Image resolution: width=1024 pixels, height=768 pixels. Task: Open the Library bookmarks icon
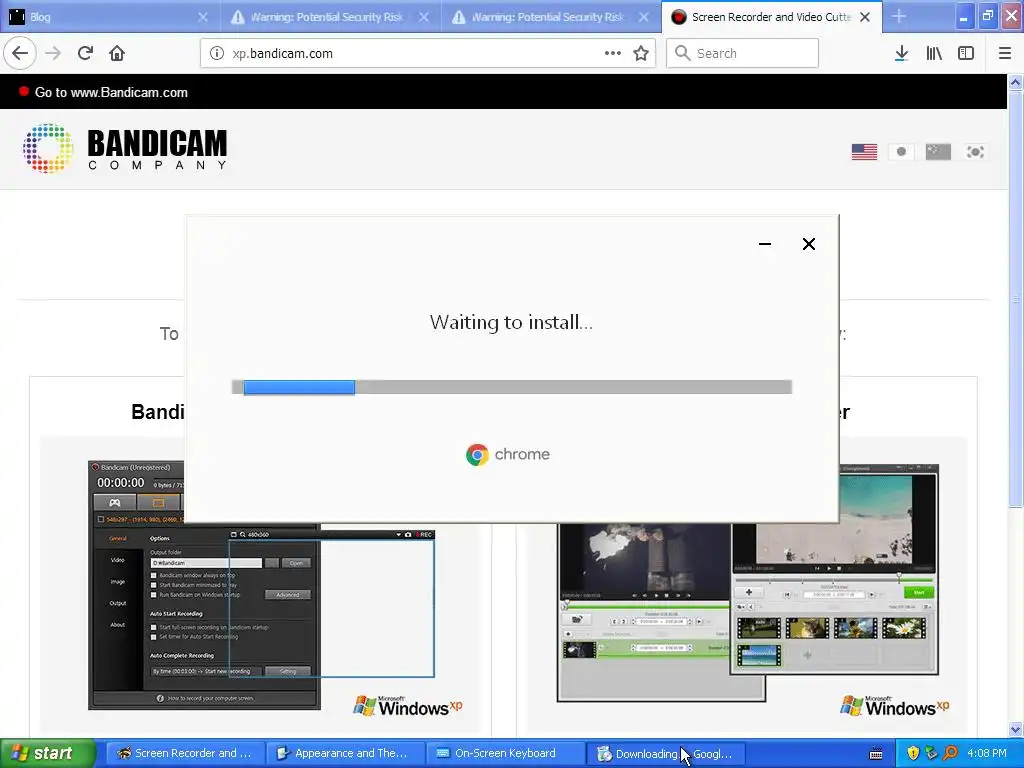[x=934, y=54]
